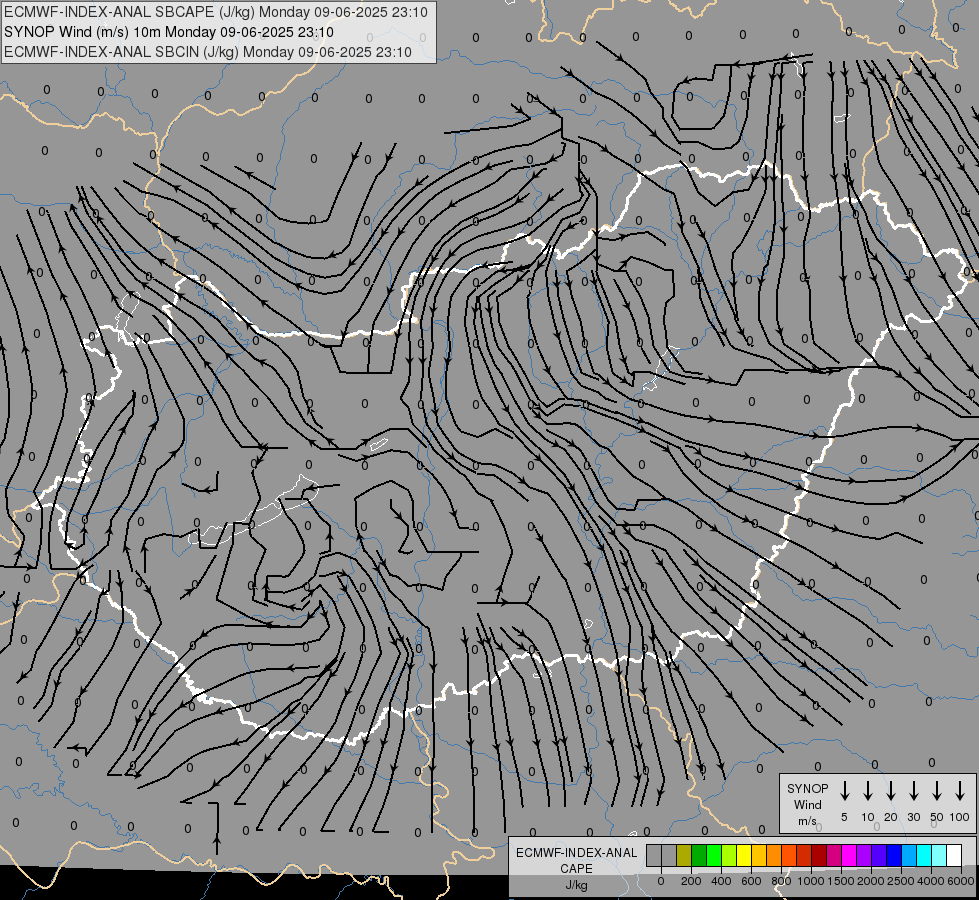Pick the yellow-green CAPE swatch

(x=729, y=856)
